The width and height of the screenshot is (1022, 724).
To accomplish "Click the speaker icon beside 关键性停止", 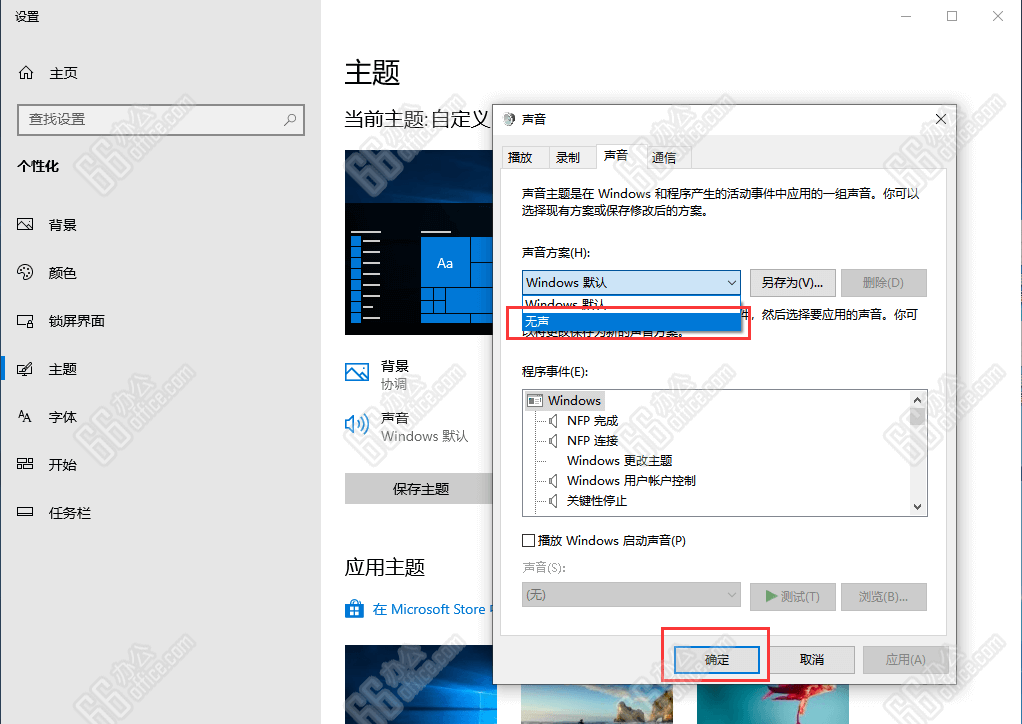I will coord(553,501).
